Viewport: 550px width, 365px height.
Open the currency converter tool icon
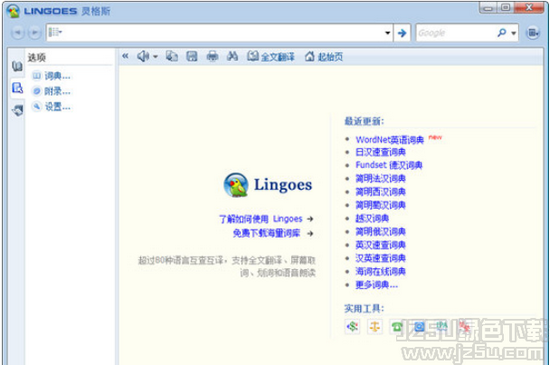click(x=353, y=326)
